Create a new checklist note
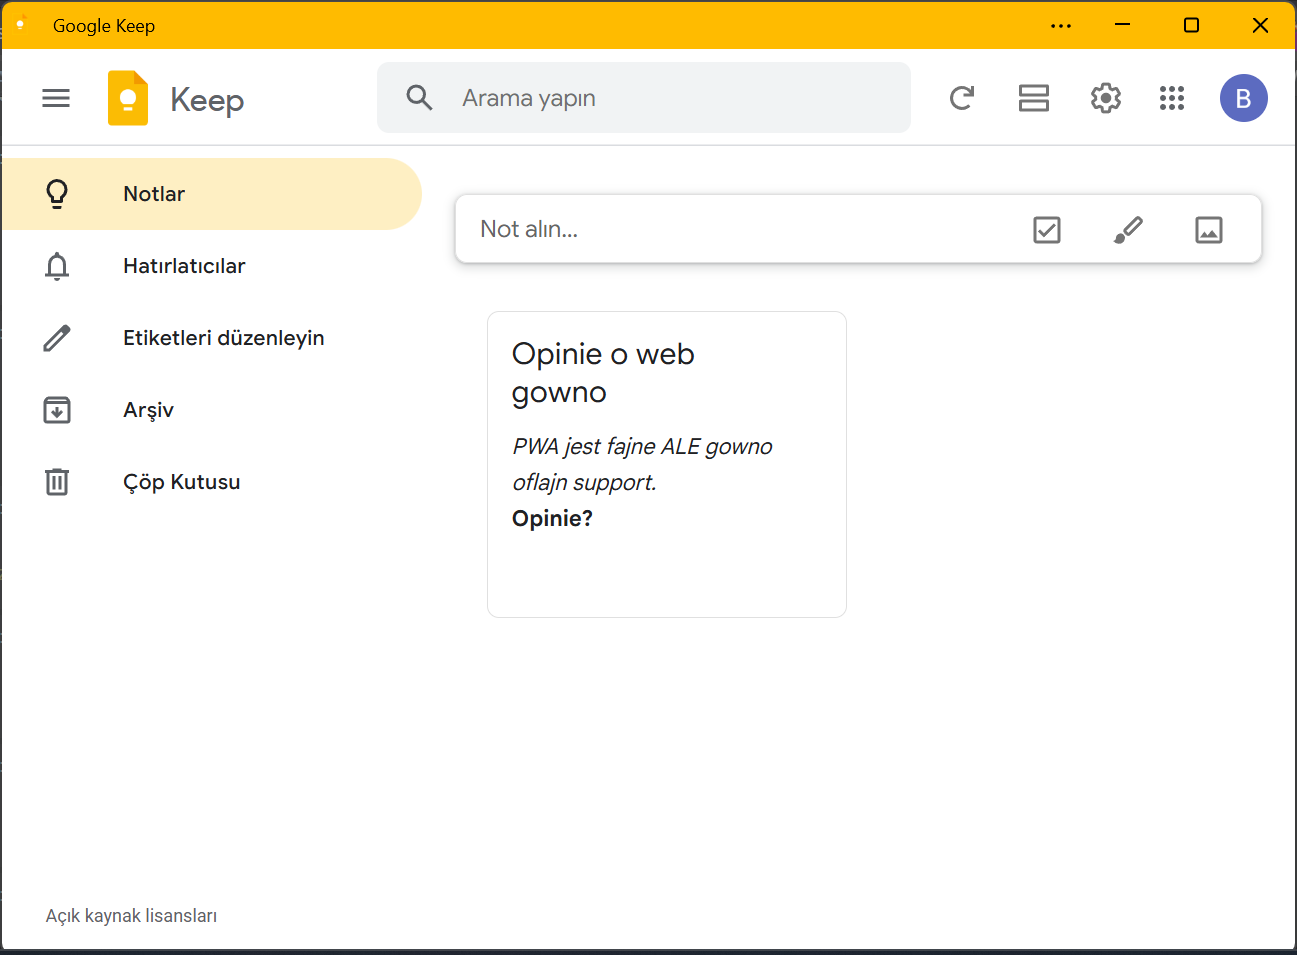This screenshot has height=955, width=1297. pos(1047,230)
